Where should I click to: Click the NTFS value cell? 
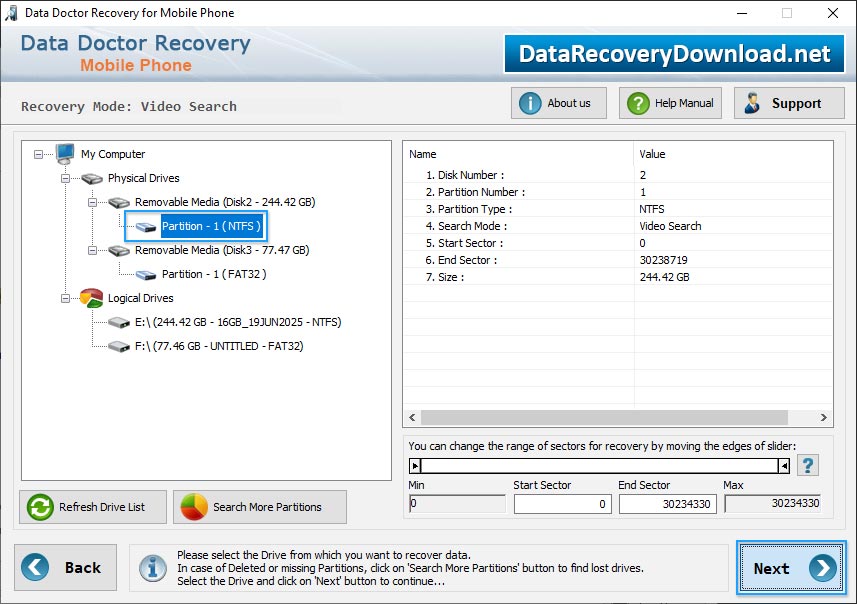pyautogui.click(x=733, y=209)
